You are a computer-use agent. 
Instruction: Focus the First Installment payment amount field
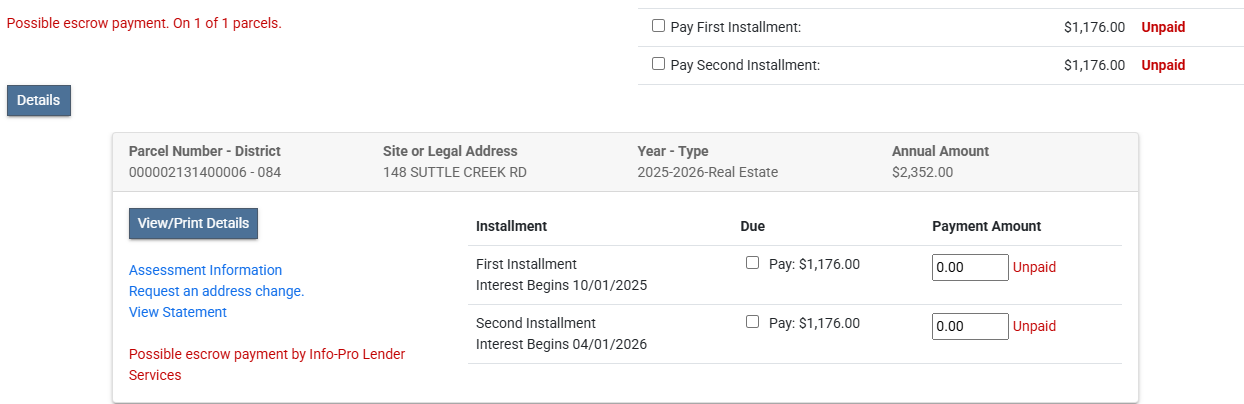[x=969, y=268]
